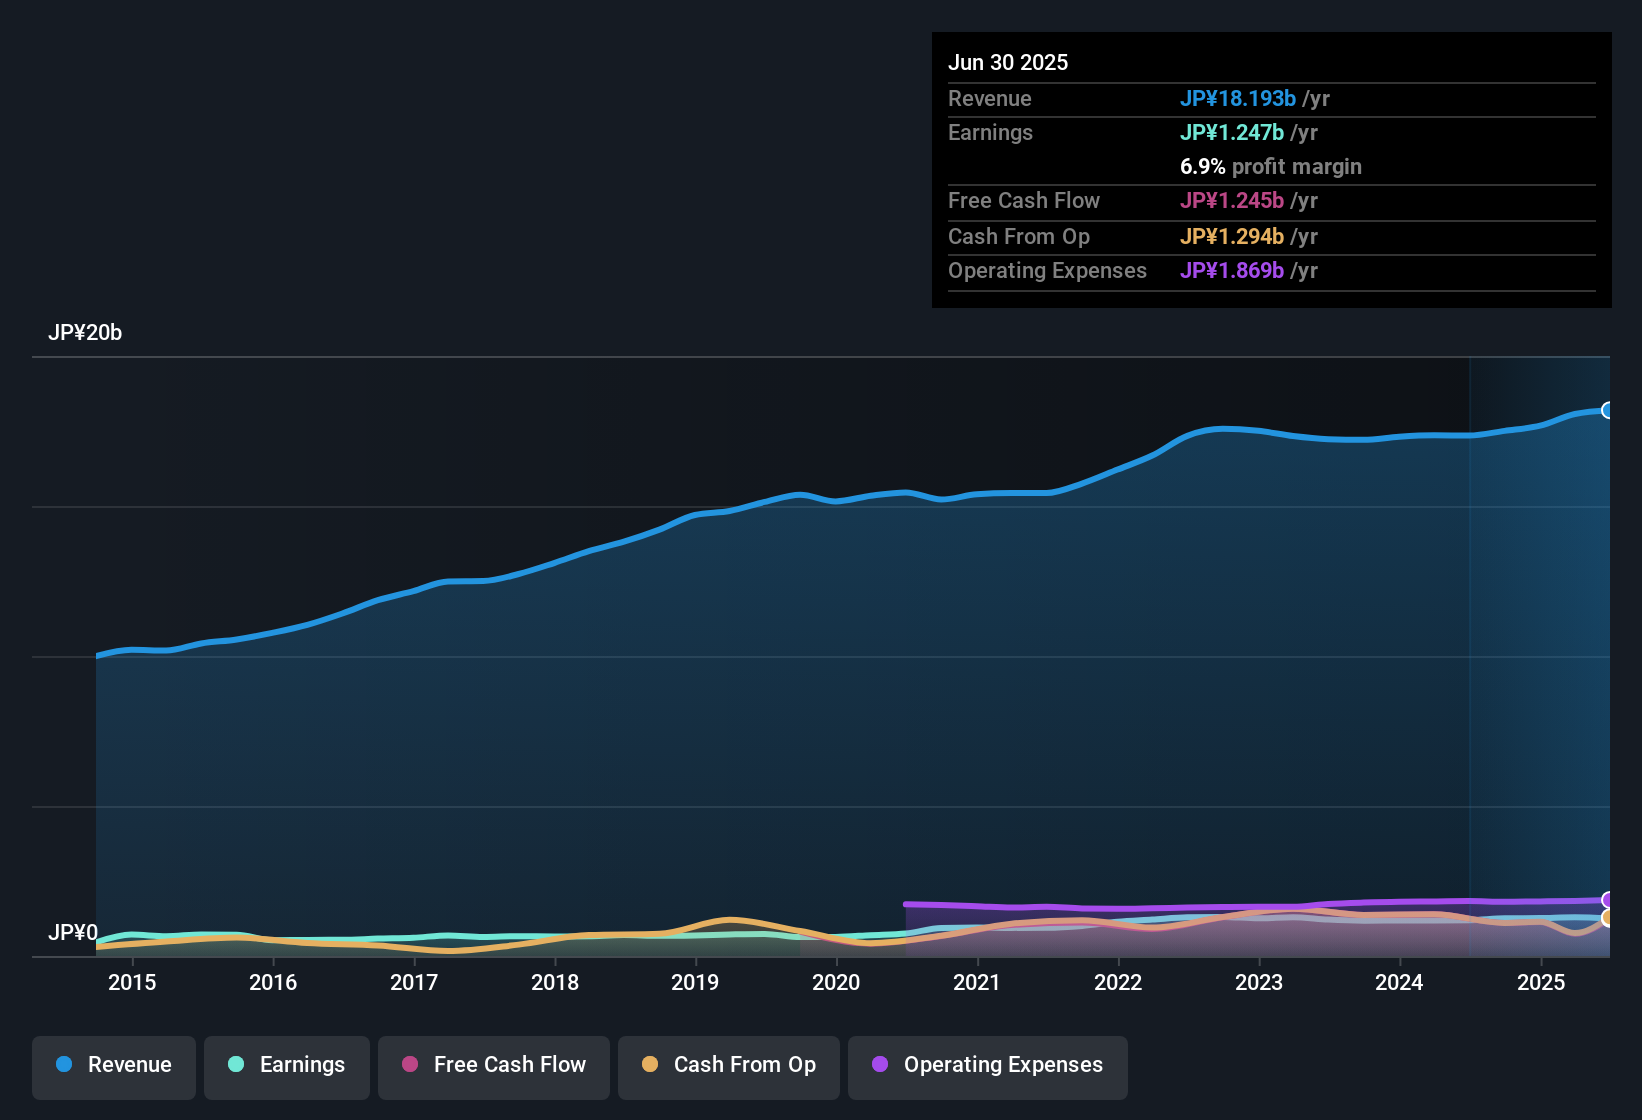Click the JP¥18.193b revenue value
Screen dimensions: 1642x1120
click(x=1238, y=98)
